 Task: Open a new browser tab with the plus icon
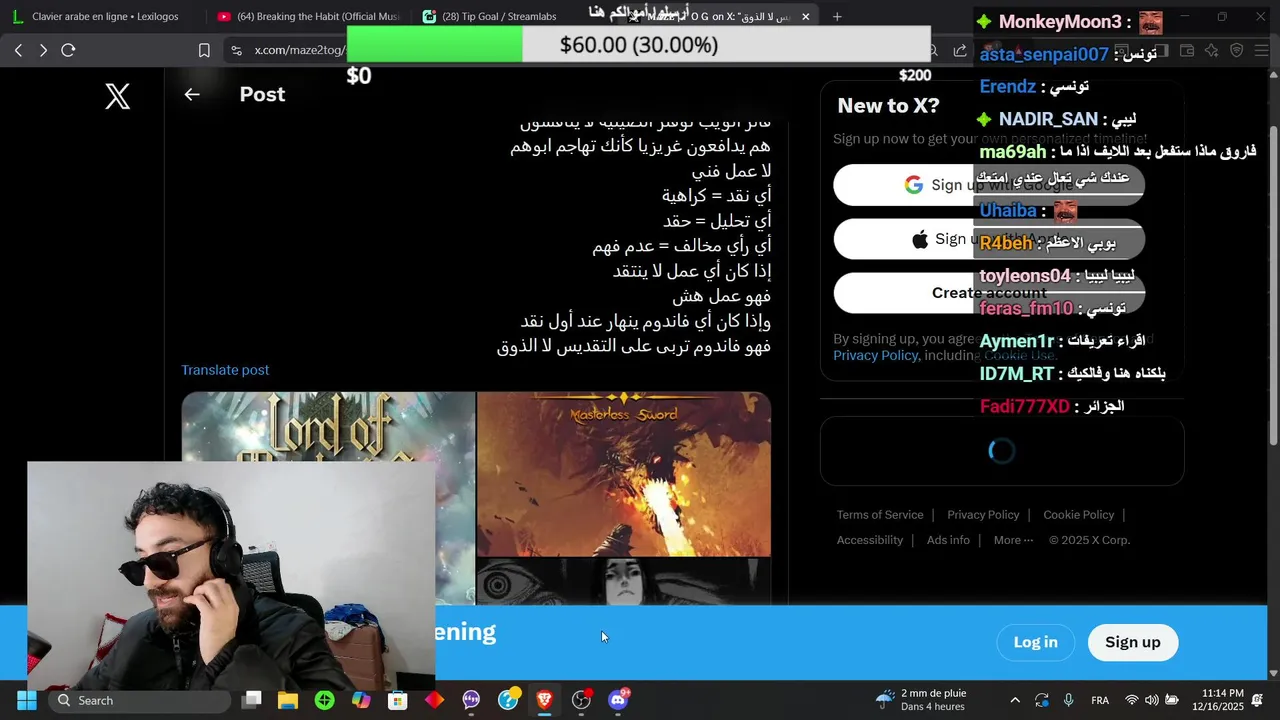click(x=837, y=16)
